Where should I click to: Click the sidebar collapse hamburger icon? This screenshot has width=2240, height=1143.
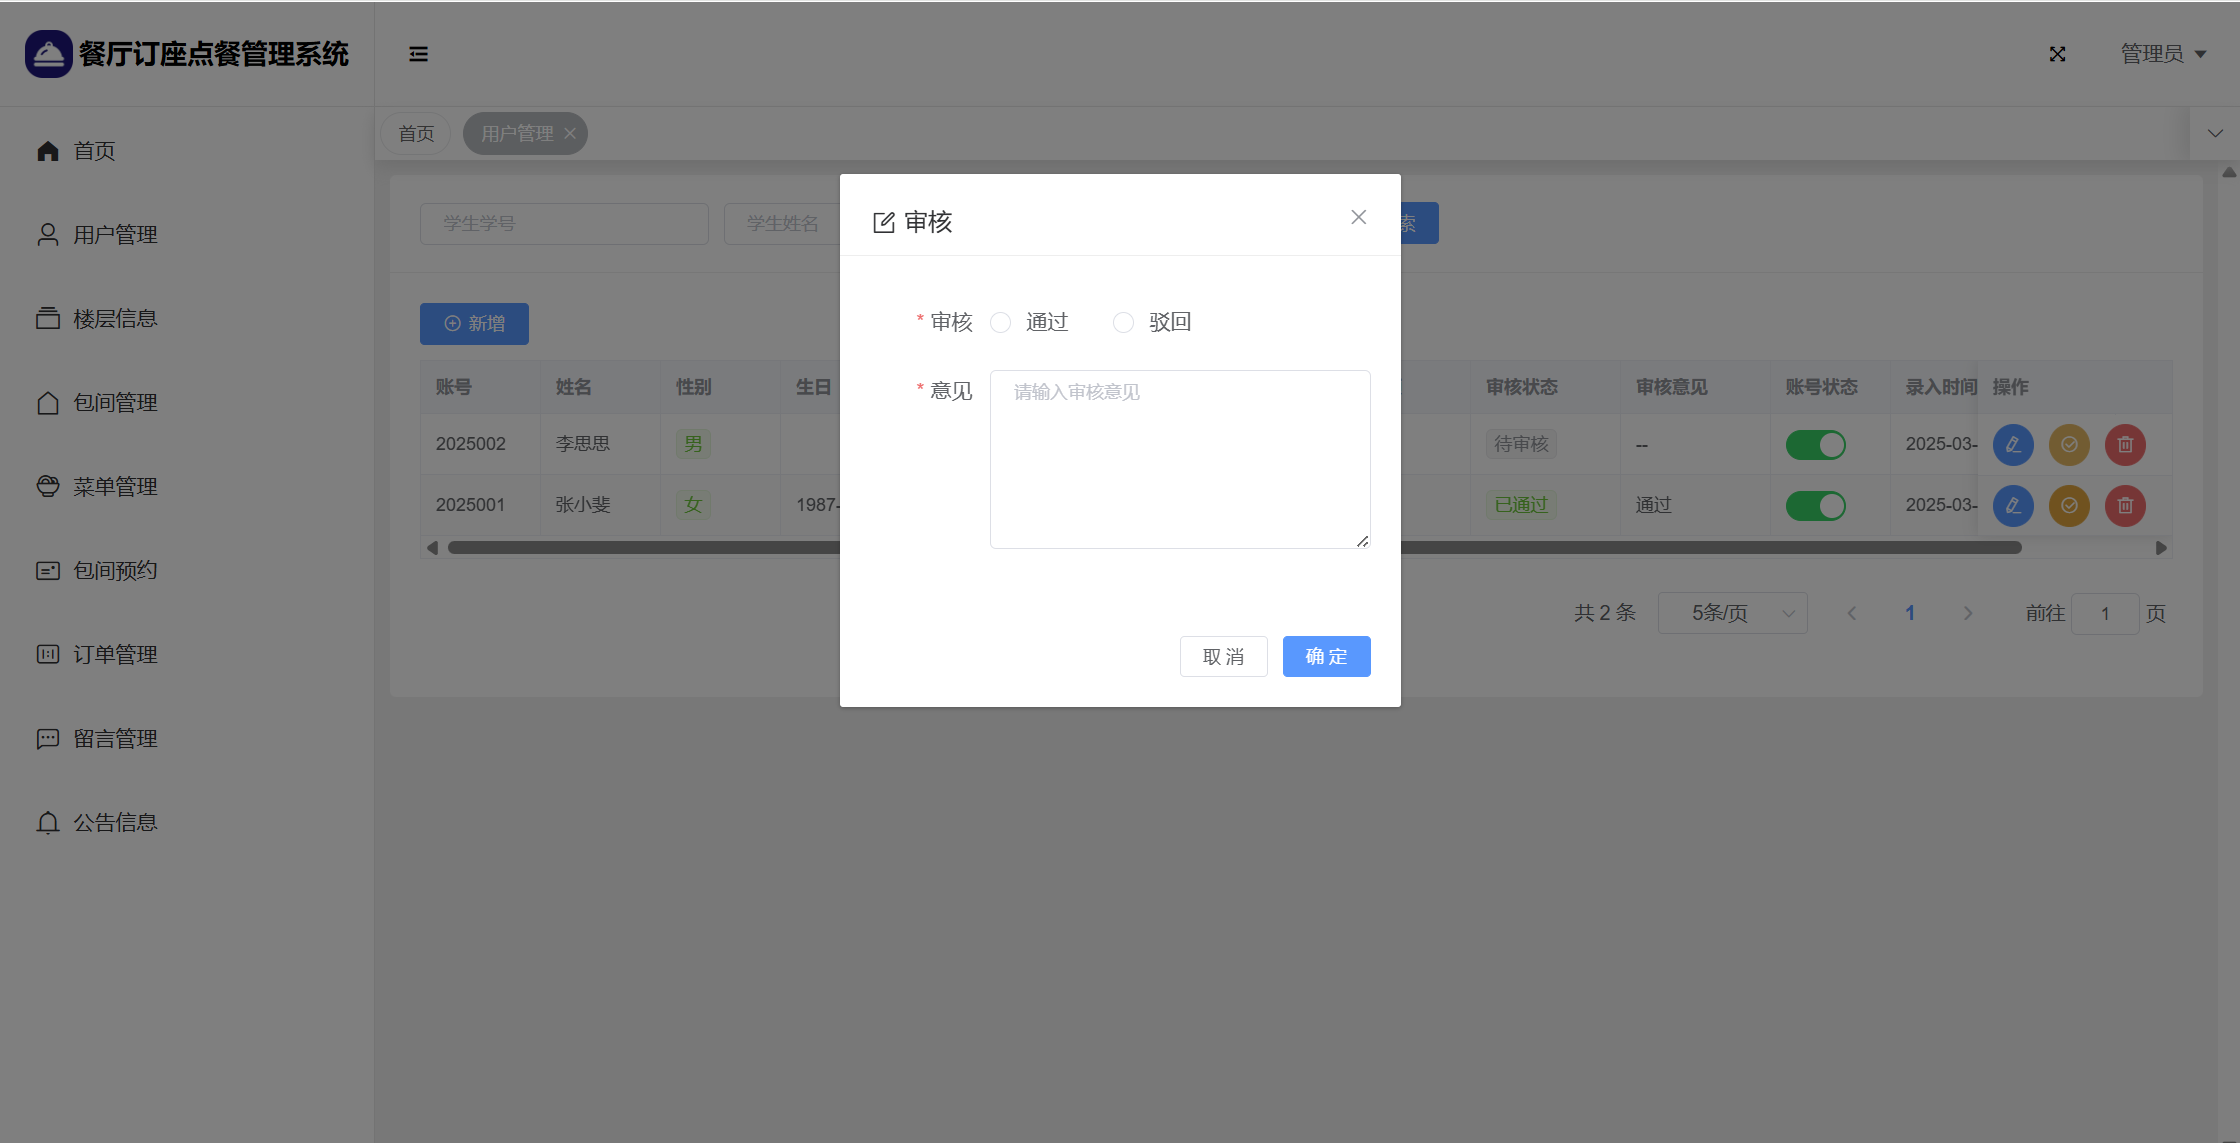(418, 54)
